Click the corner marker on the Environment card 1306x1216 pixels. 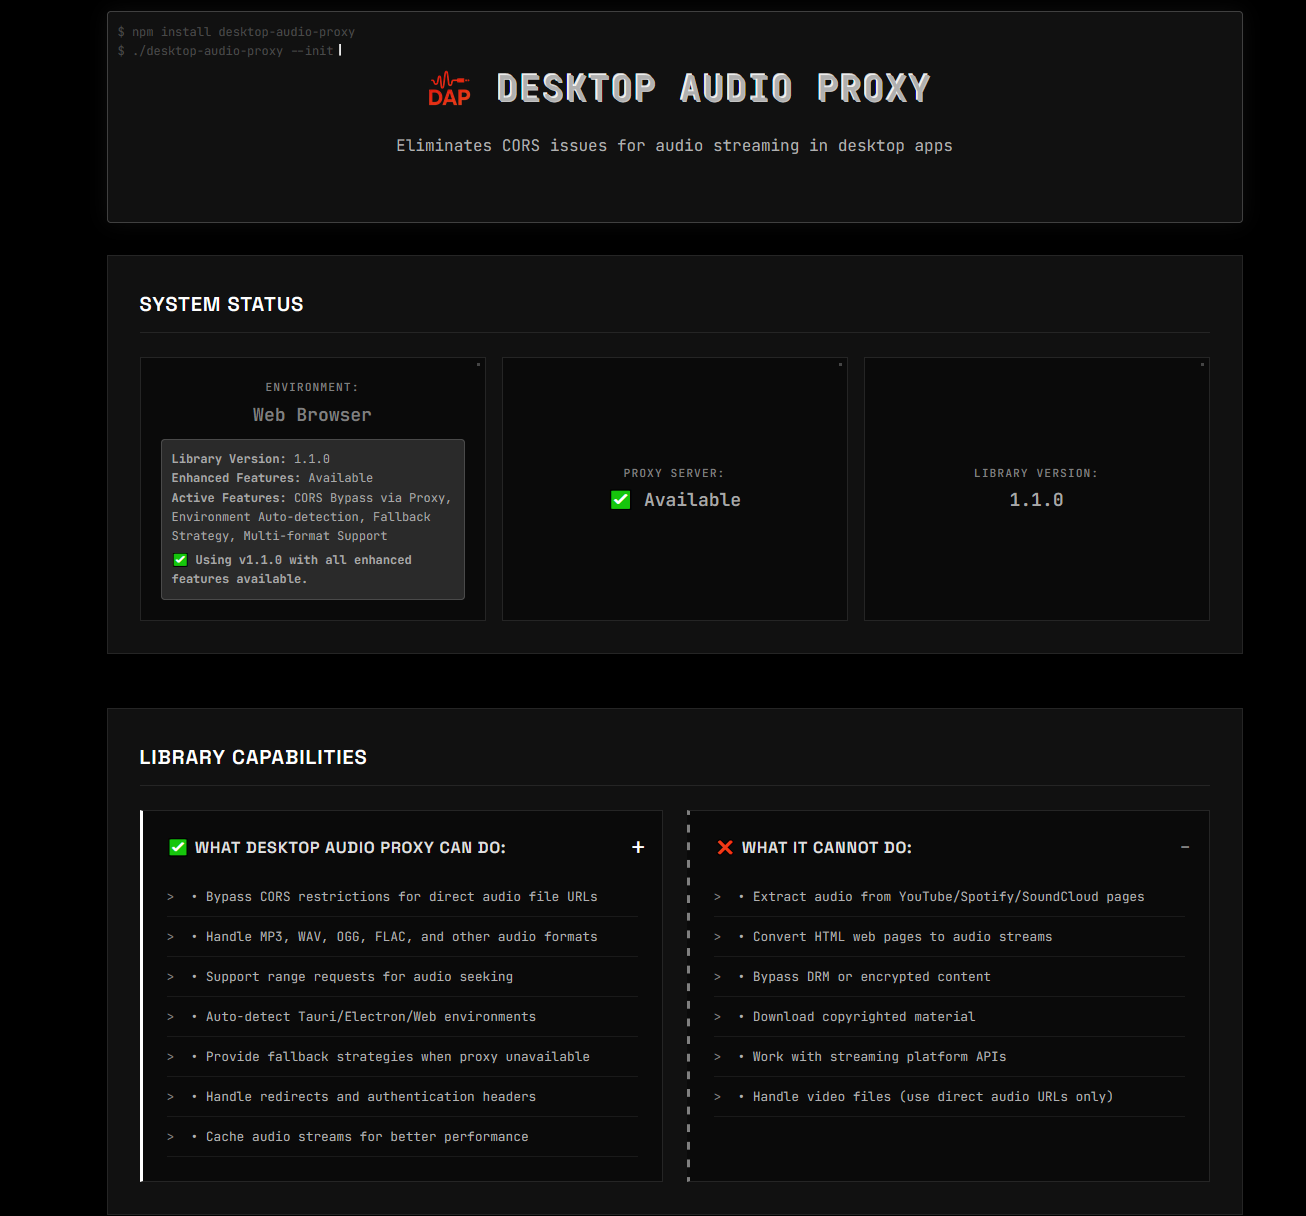click(479, 365)
